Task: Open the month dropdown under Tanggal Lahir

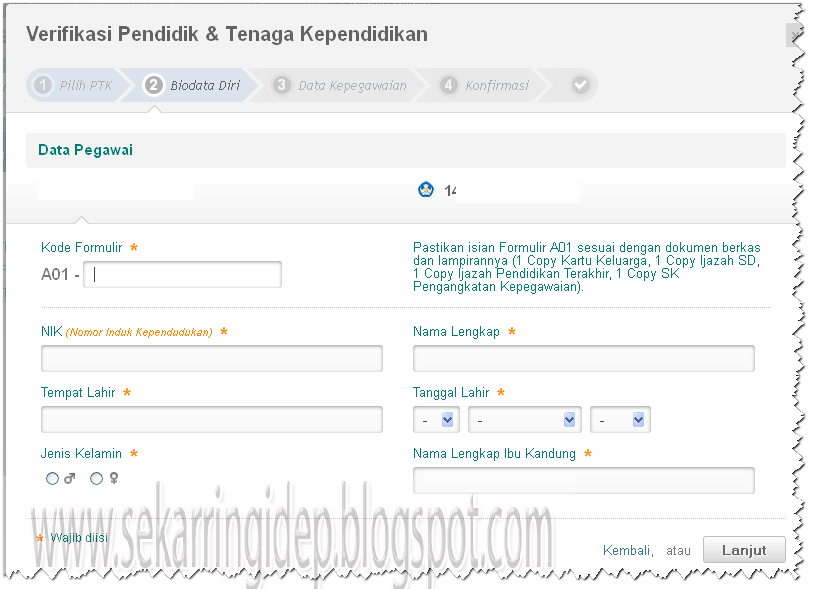Action: pos(525,419)
